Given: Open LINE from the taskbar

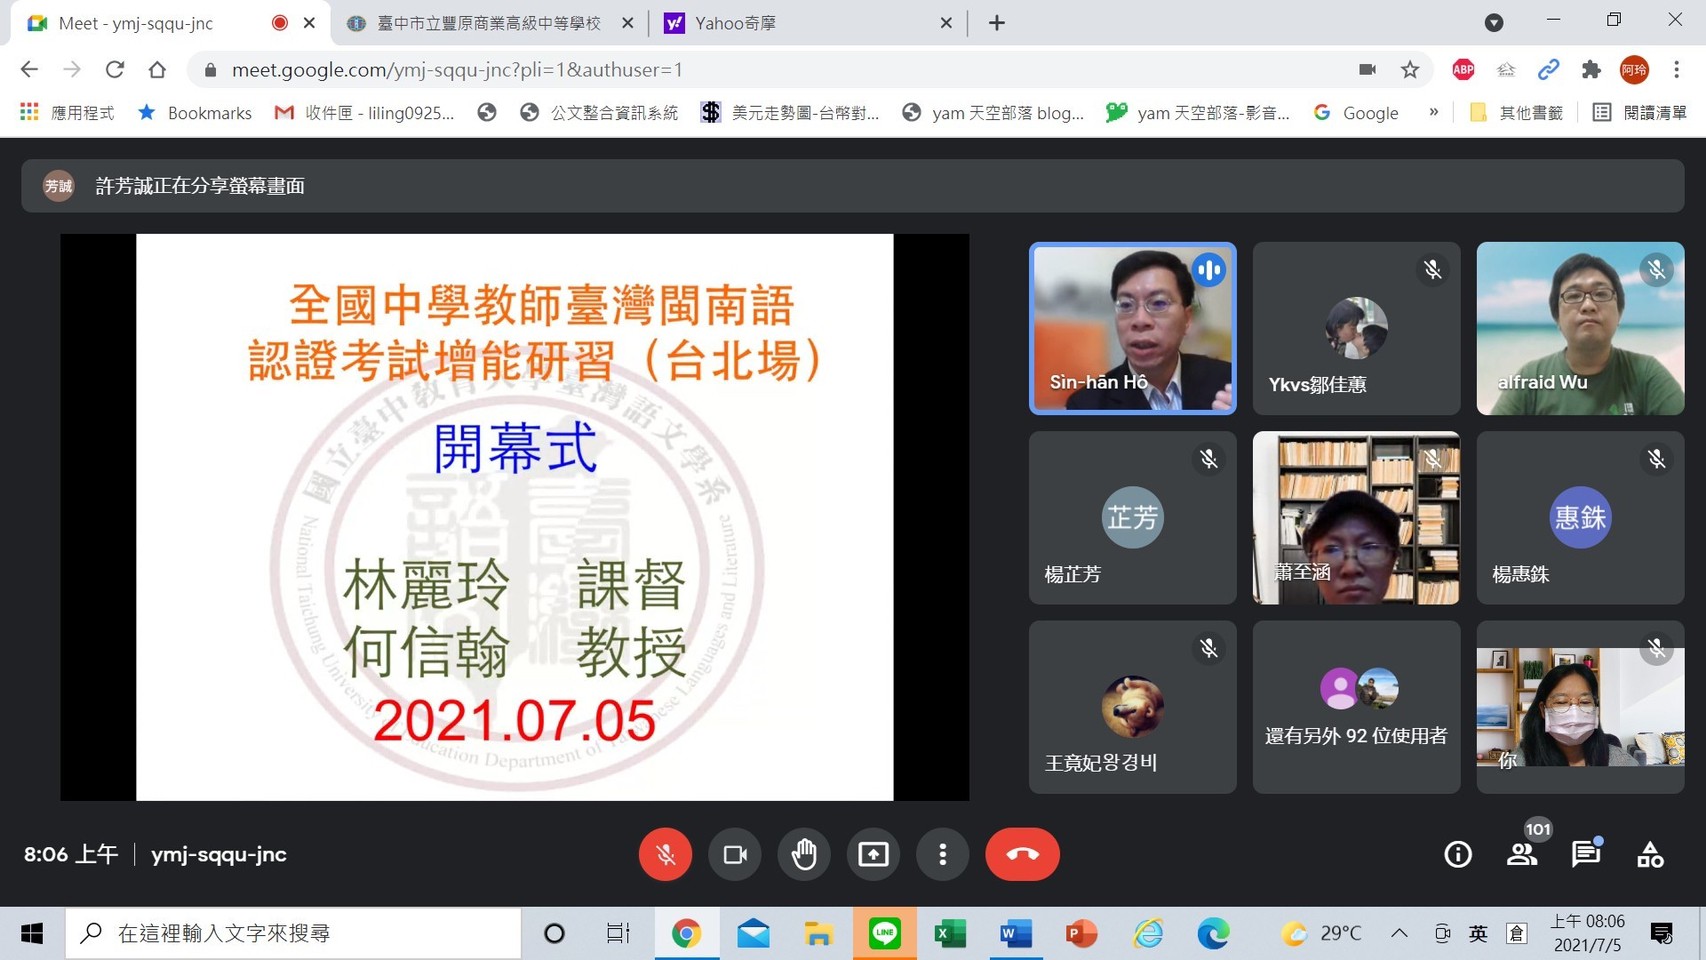Looking at the screenshot, I should 884,933.
